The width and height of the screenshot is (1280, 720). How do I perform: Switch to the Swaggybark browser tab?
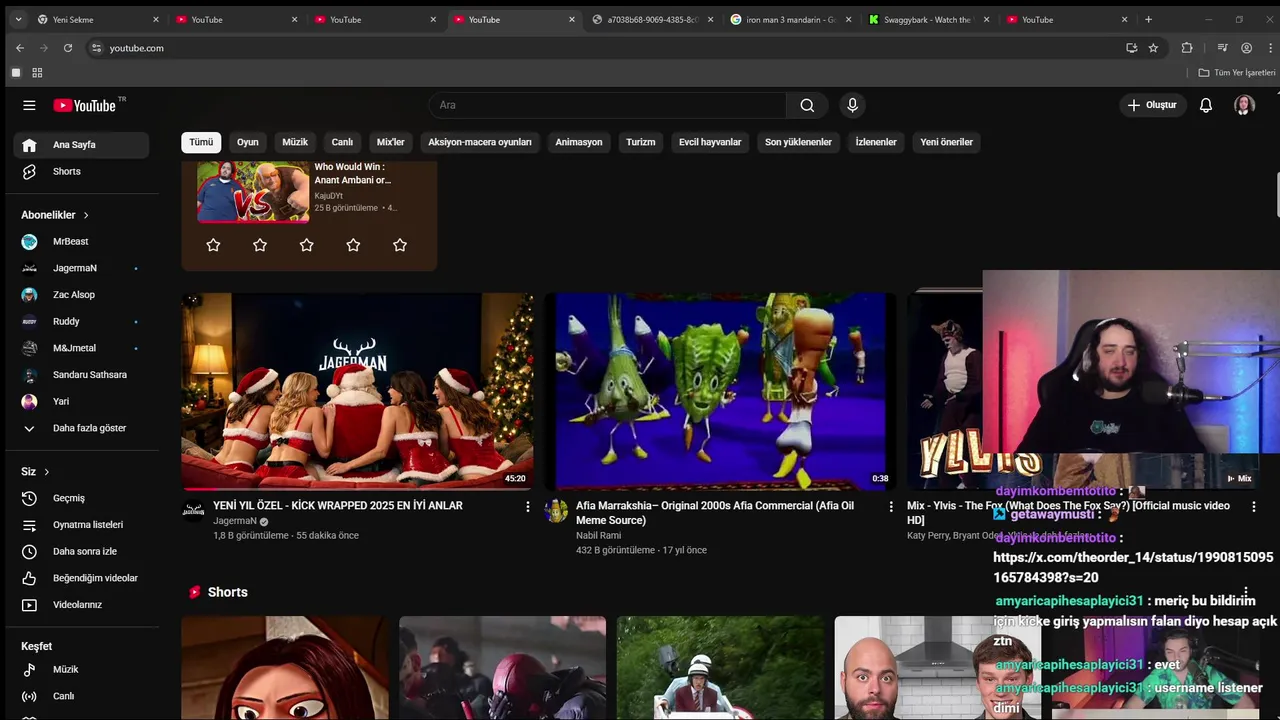[928, 19]
